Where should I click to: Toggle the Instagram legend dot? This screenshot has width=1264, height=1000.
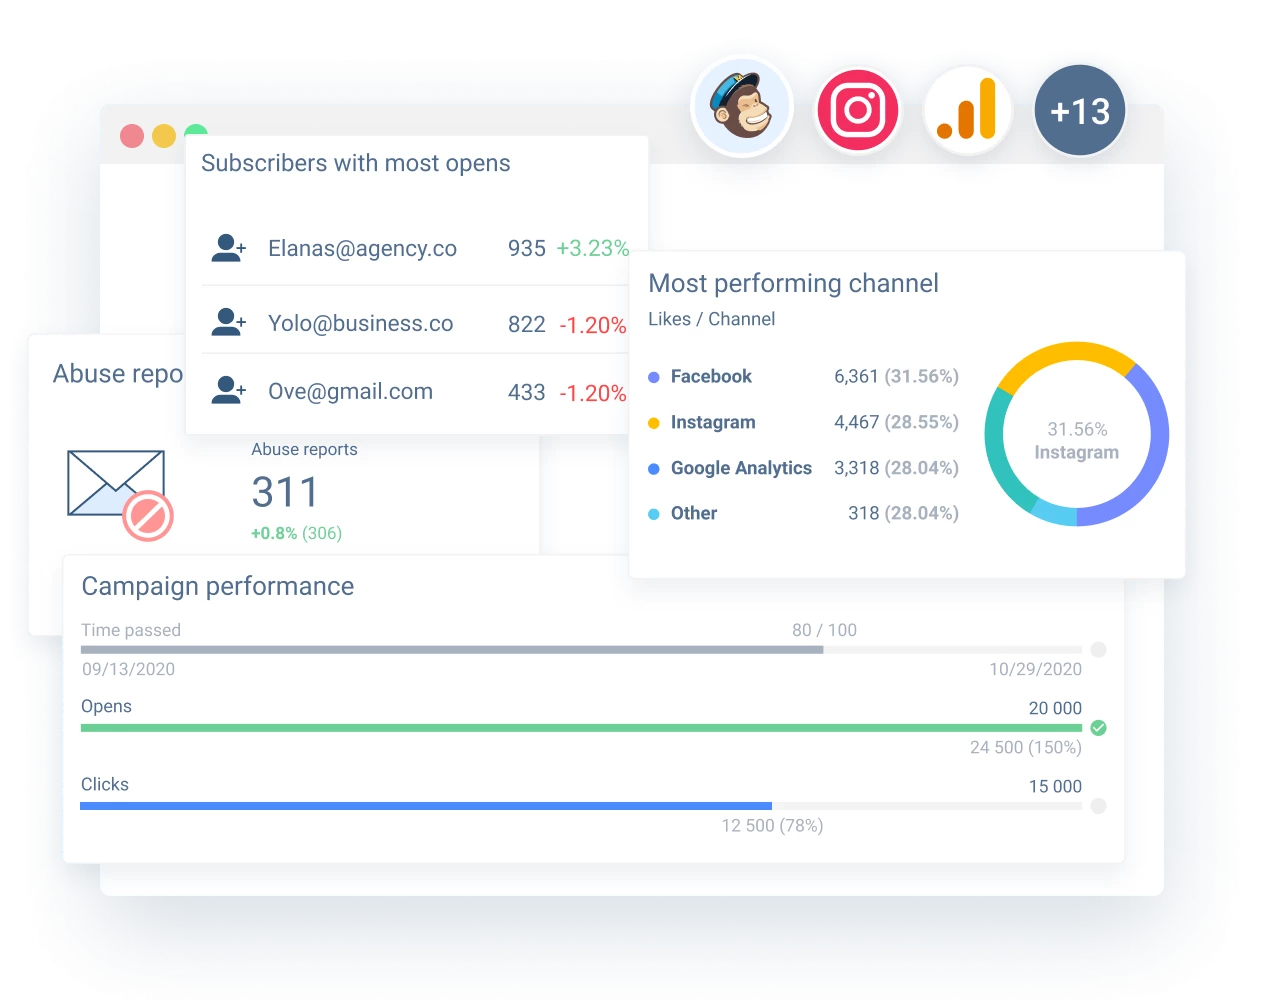tap(654, 423)
